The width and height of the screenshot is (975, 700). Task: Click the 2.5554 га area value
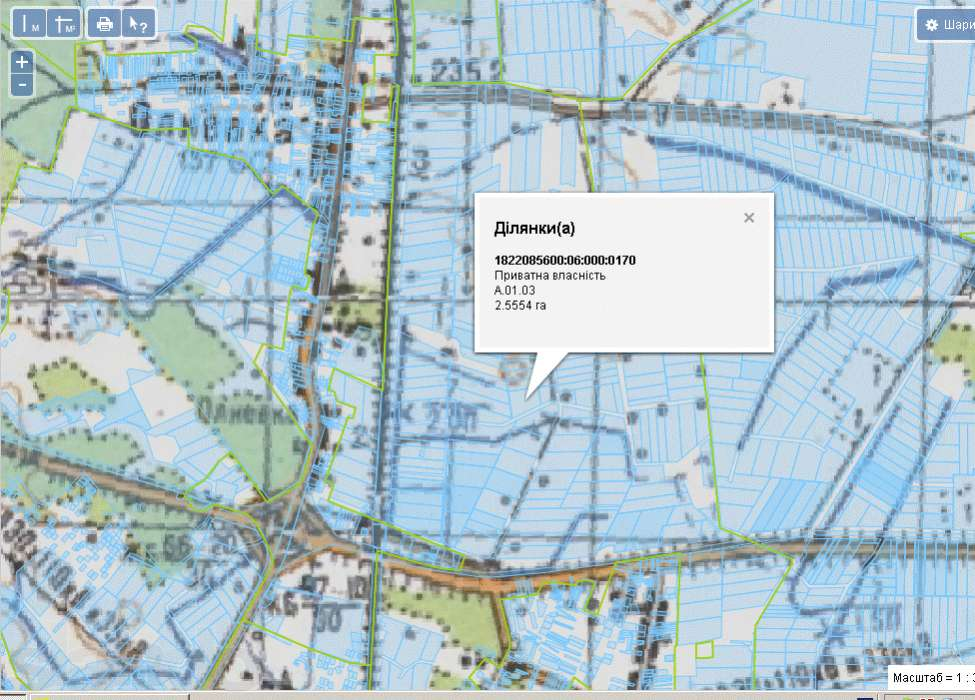click(x=520, y=306)
